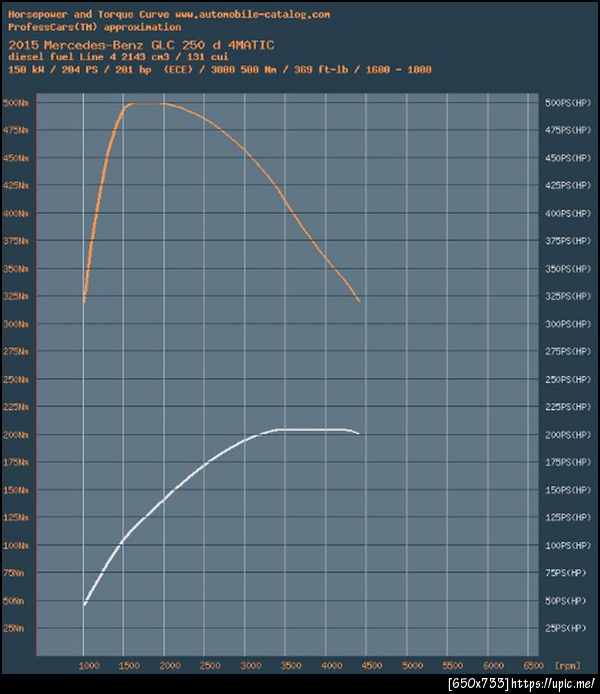Click the '350Nm' left axis label
The width and height of the screenshot is (600, 694).
click(x=15, y=269)
